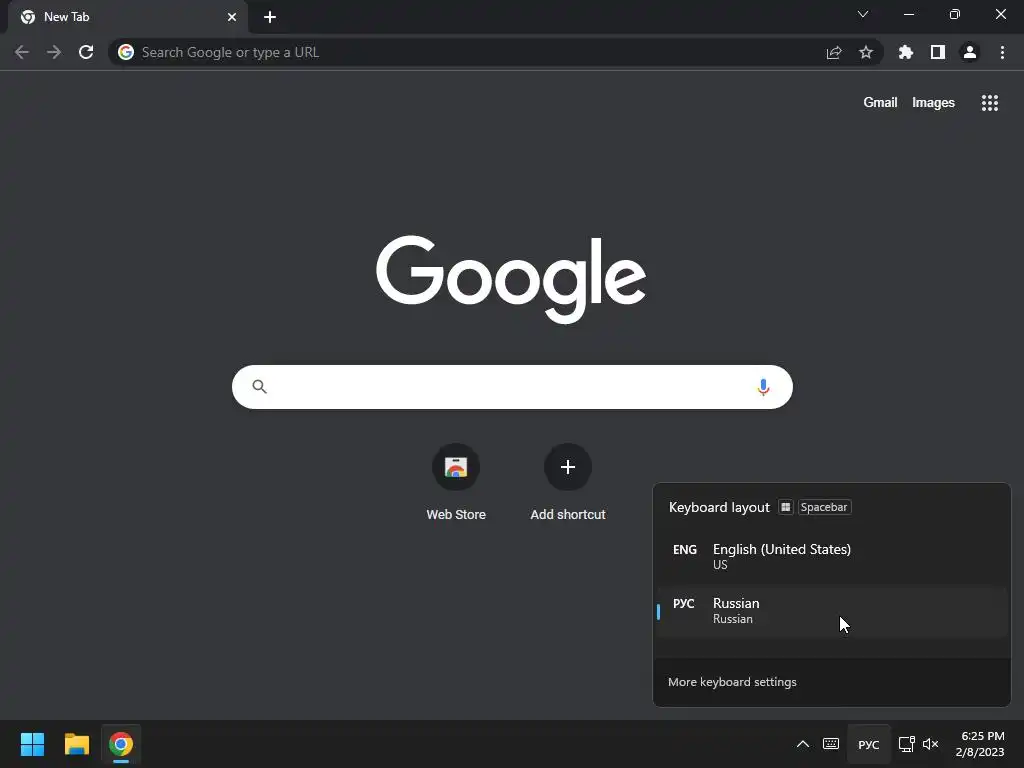Open the tab search chevron
Image resolution: width=1024 pixels, height=768 pixels.
tap(863, 14)
